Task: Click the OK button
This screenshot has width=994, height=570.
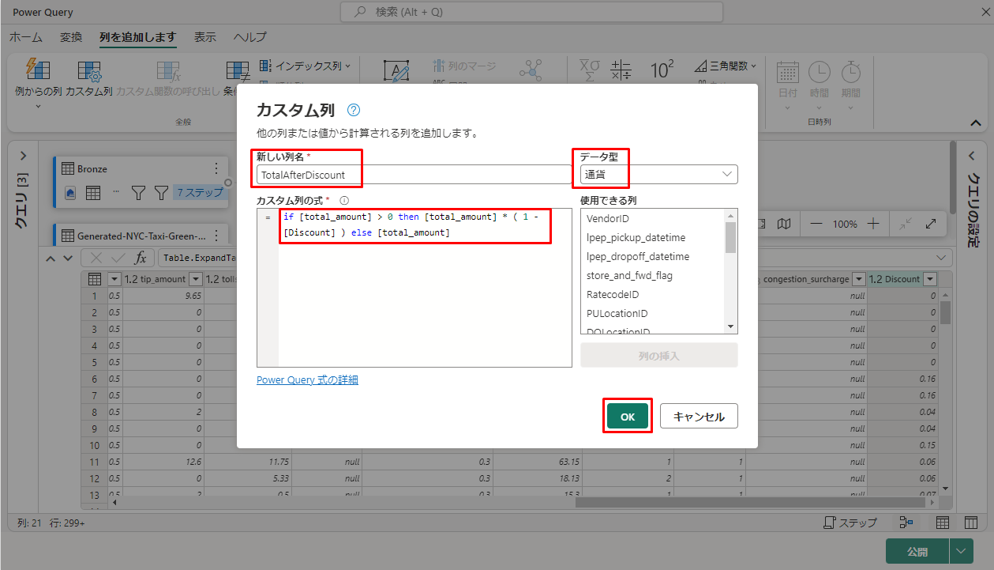Action: (628, 417)
